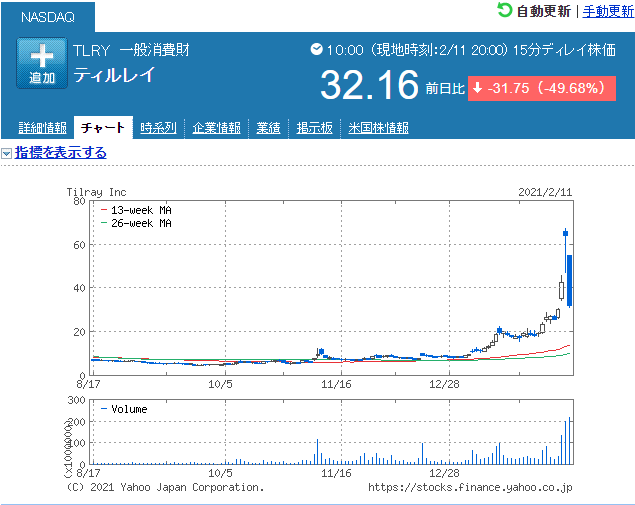Click the TLRY ticker symbol text
The height and width of the screenshot is (505, 635).
click(x=92, y=51)
